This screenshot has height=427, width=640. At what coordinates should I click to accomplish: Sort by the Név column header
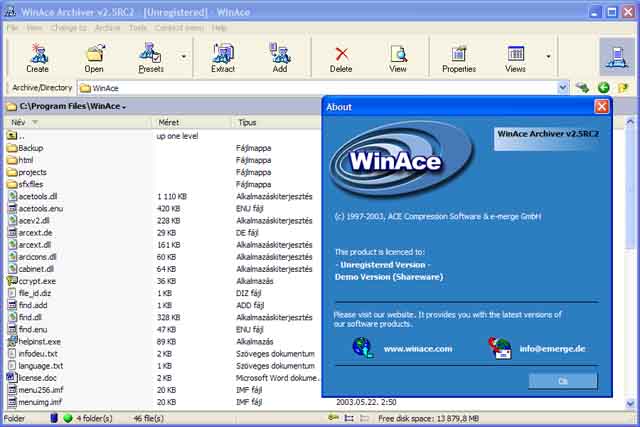(x=18, y=122)
